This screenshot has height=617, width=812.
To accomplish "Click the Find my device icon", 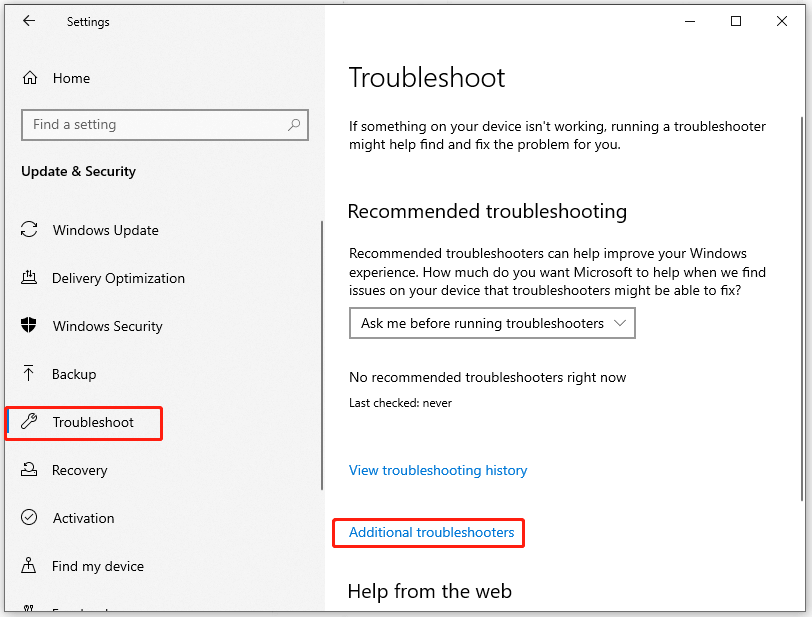I will click(30, 566).
